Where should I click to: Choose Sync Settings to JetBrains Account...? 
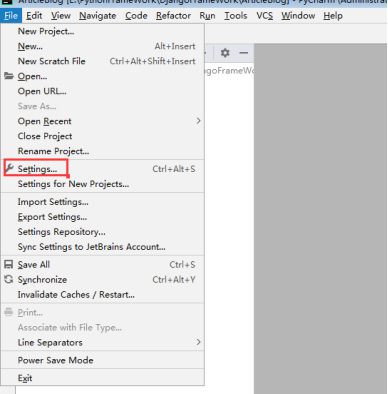point(103,247)
